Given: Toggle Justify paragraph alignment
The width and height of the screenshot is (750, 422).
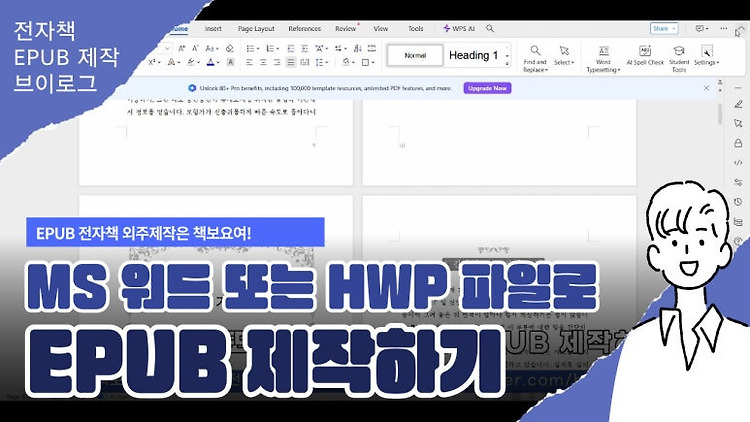Looking at the screenshot, I should (291, 62).
